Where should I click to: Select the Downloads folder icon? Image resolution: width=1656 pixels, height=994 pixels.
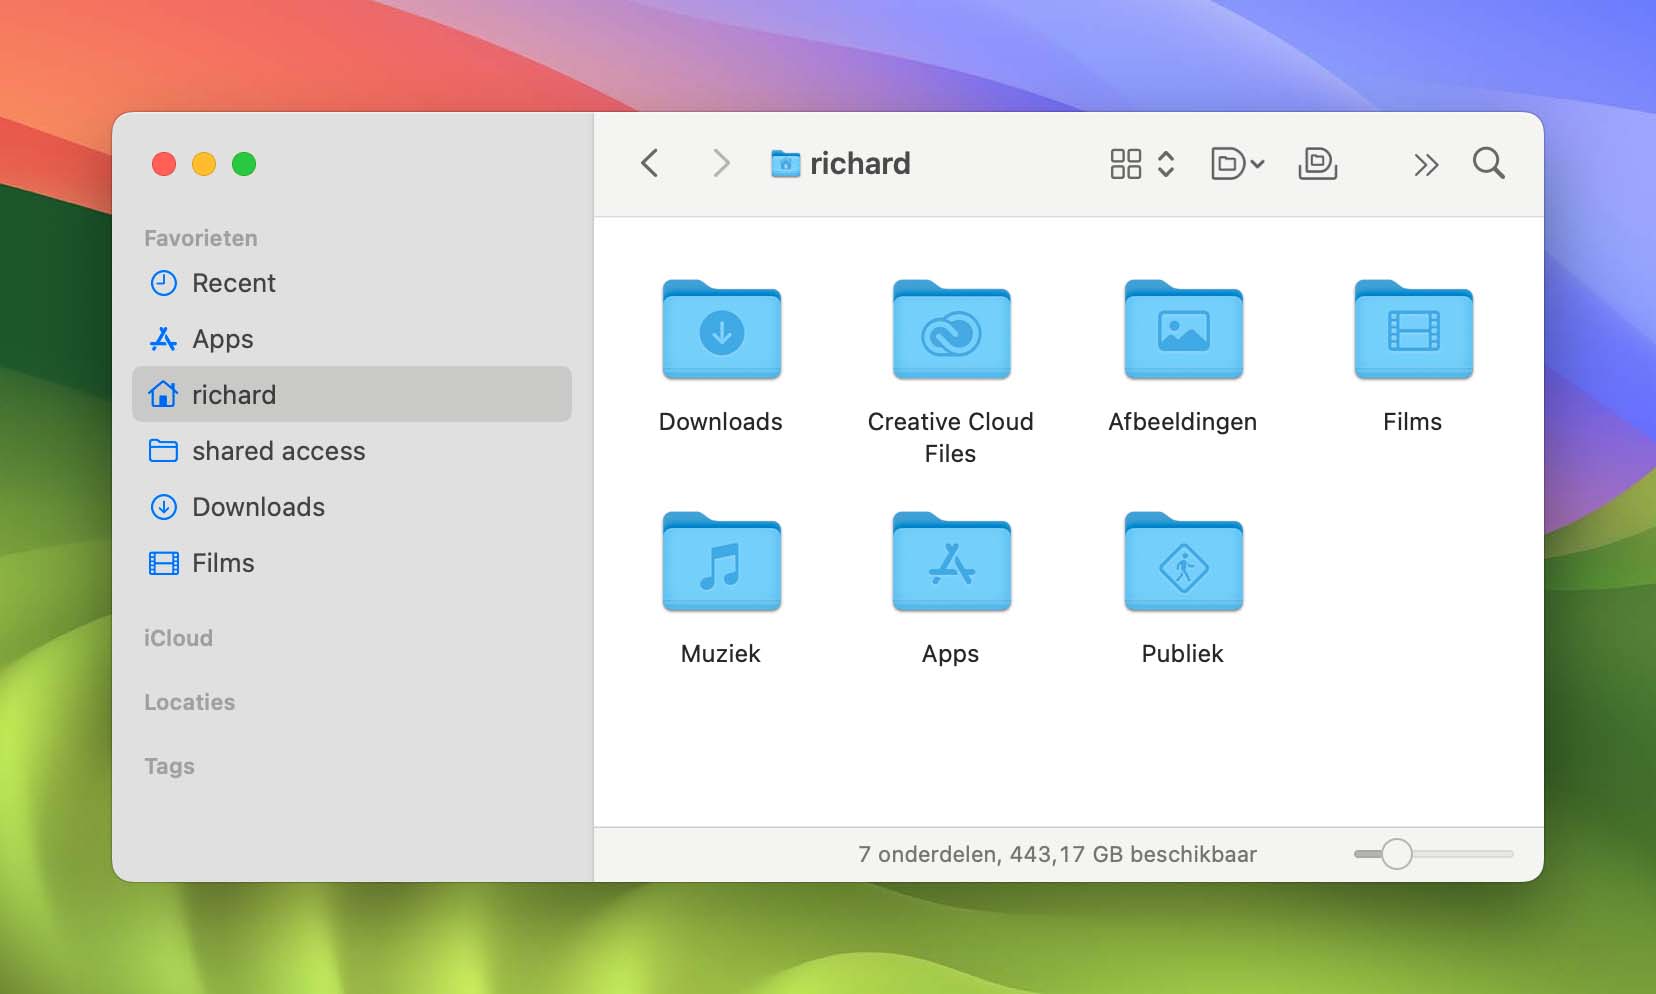(x=720, y=332)
